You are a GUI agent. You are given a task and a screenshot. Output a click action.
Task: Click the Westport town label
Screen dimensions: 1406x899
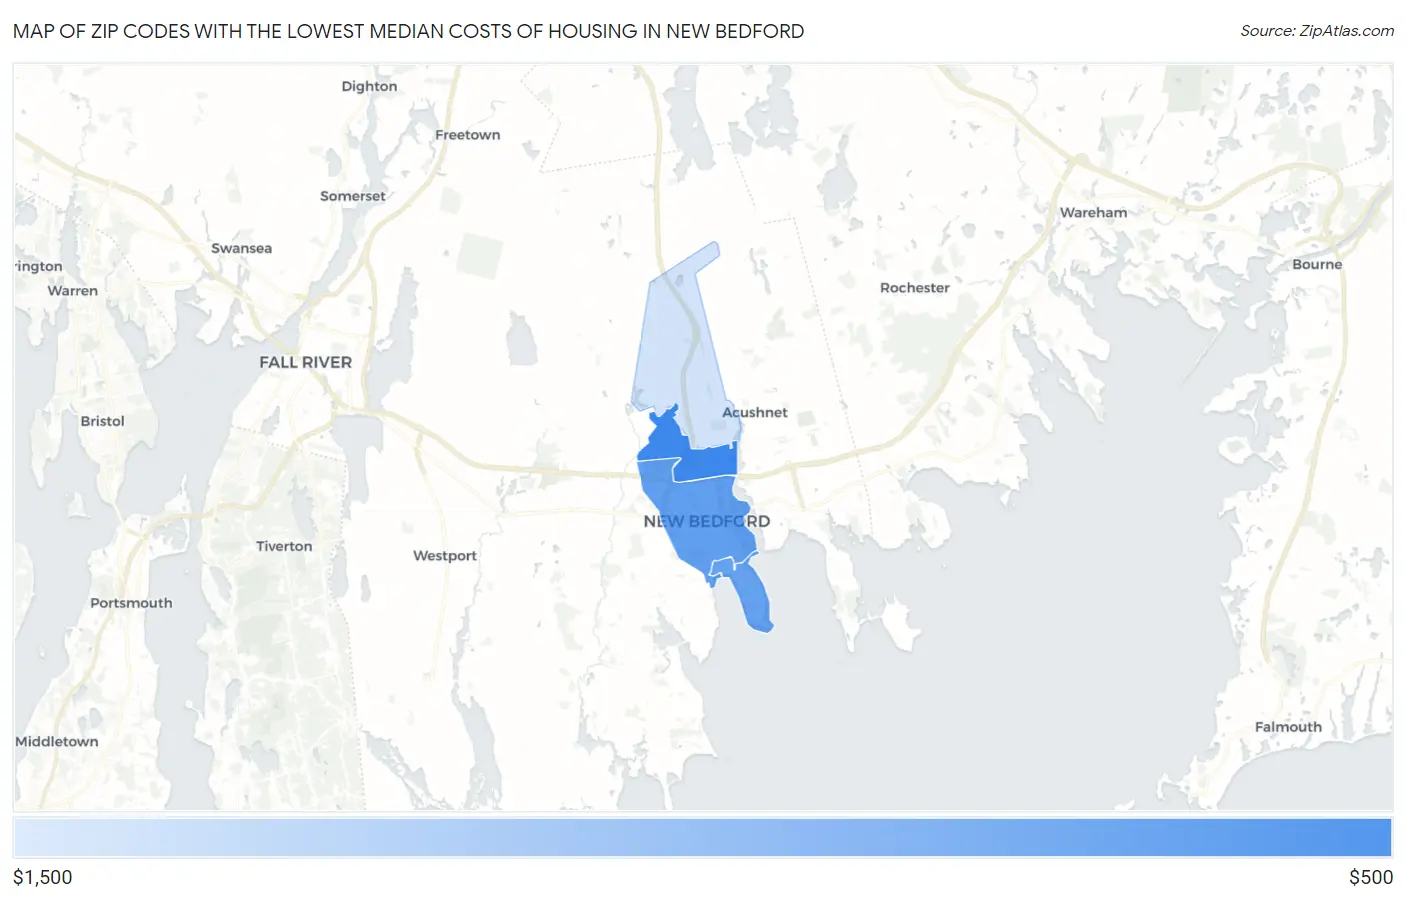(445, 555)
